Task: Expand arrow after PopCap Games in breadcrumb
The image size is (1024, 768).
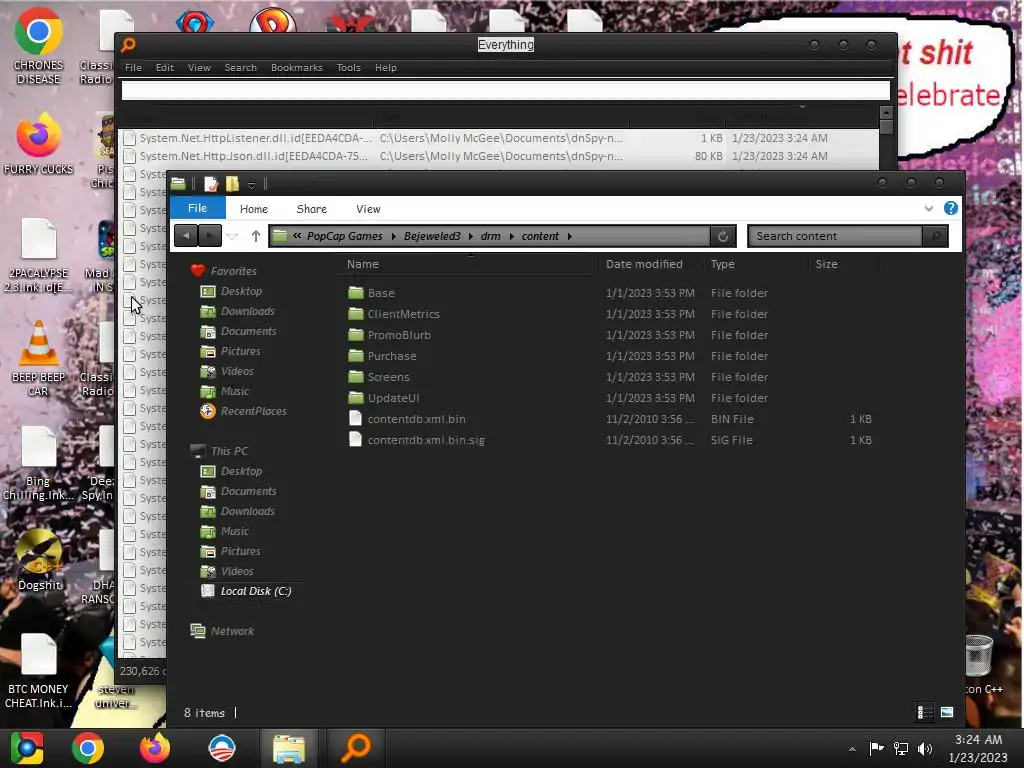Action: coord(393,236)
